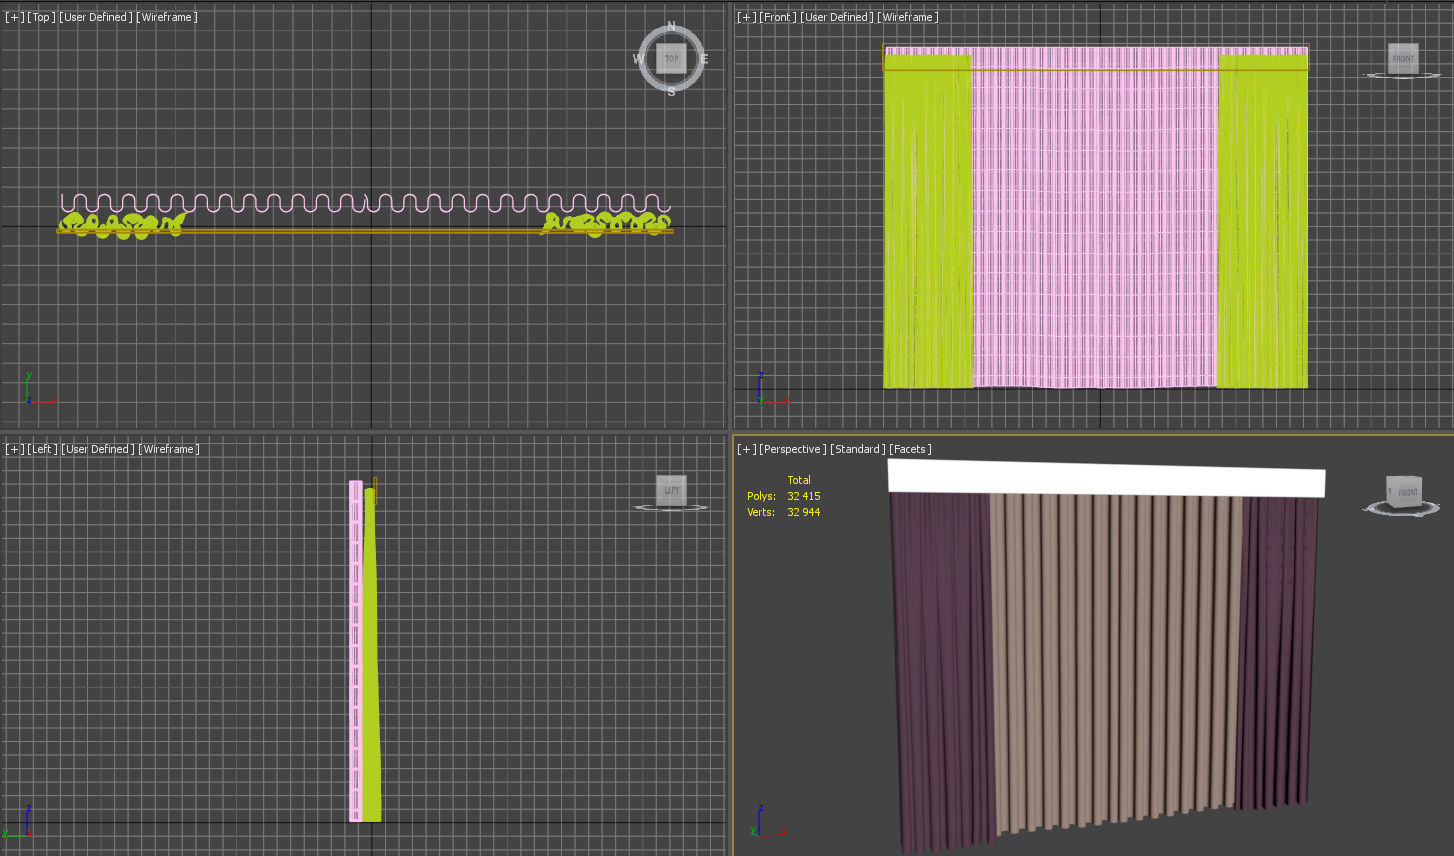This screenshot has height=856, width=1454.
Task: Open [Wireframe] shading menu in Front viewport
Action: (x=908, y=17)
